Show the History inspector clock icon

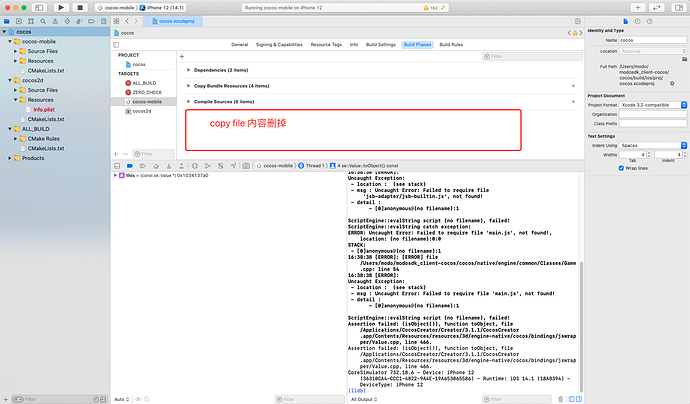tap(637, 21)
